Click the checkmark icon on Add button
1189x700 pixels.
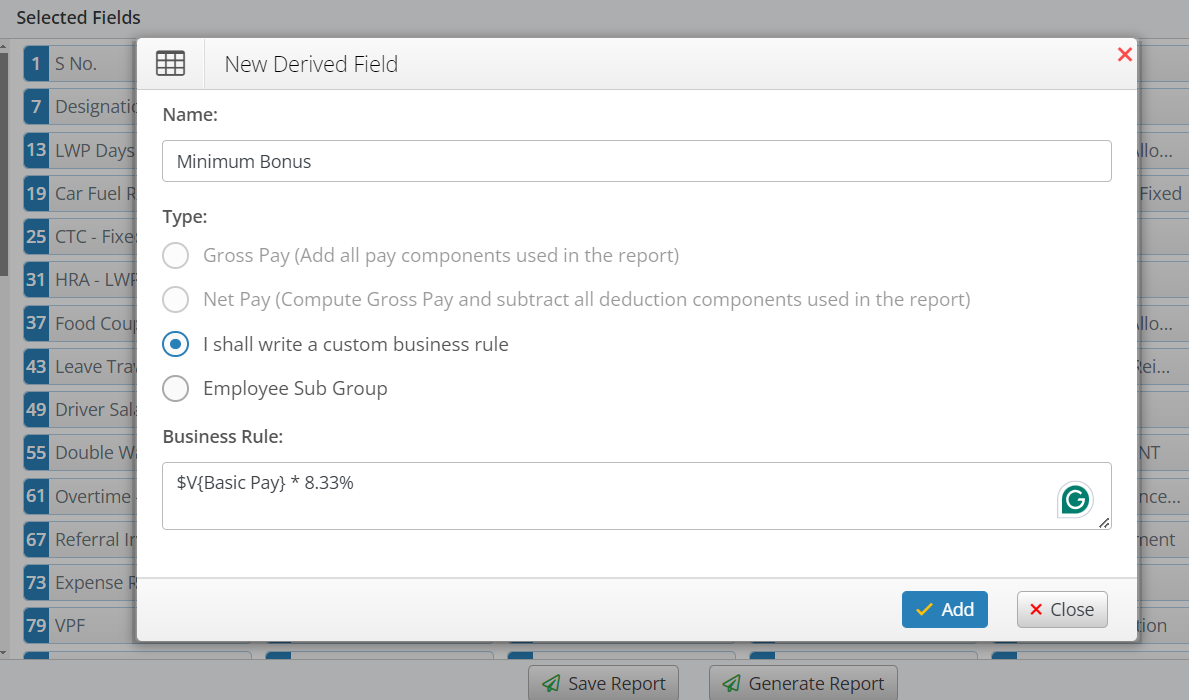[924, 610]
